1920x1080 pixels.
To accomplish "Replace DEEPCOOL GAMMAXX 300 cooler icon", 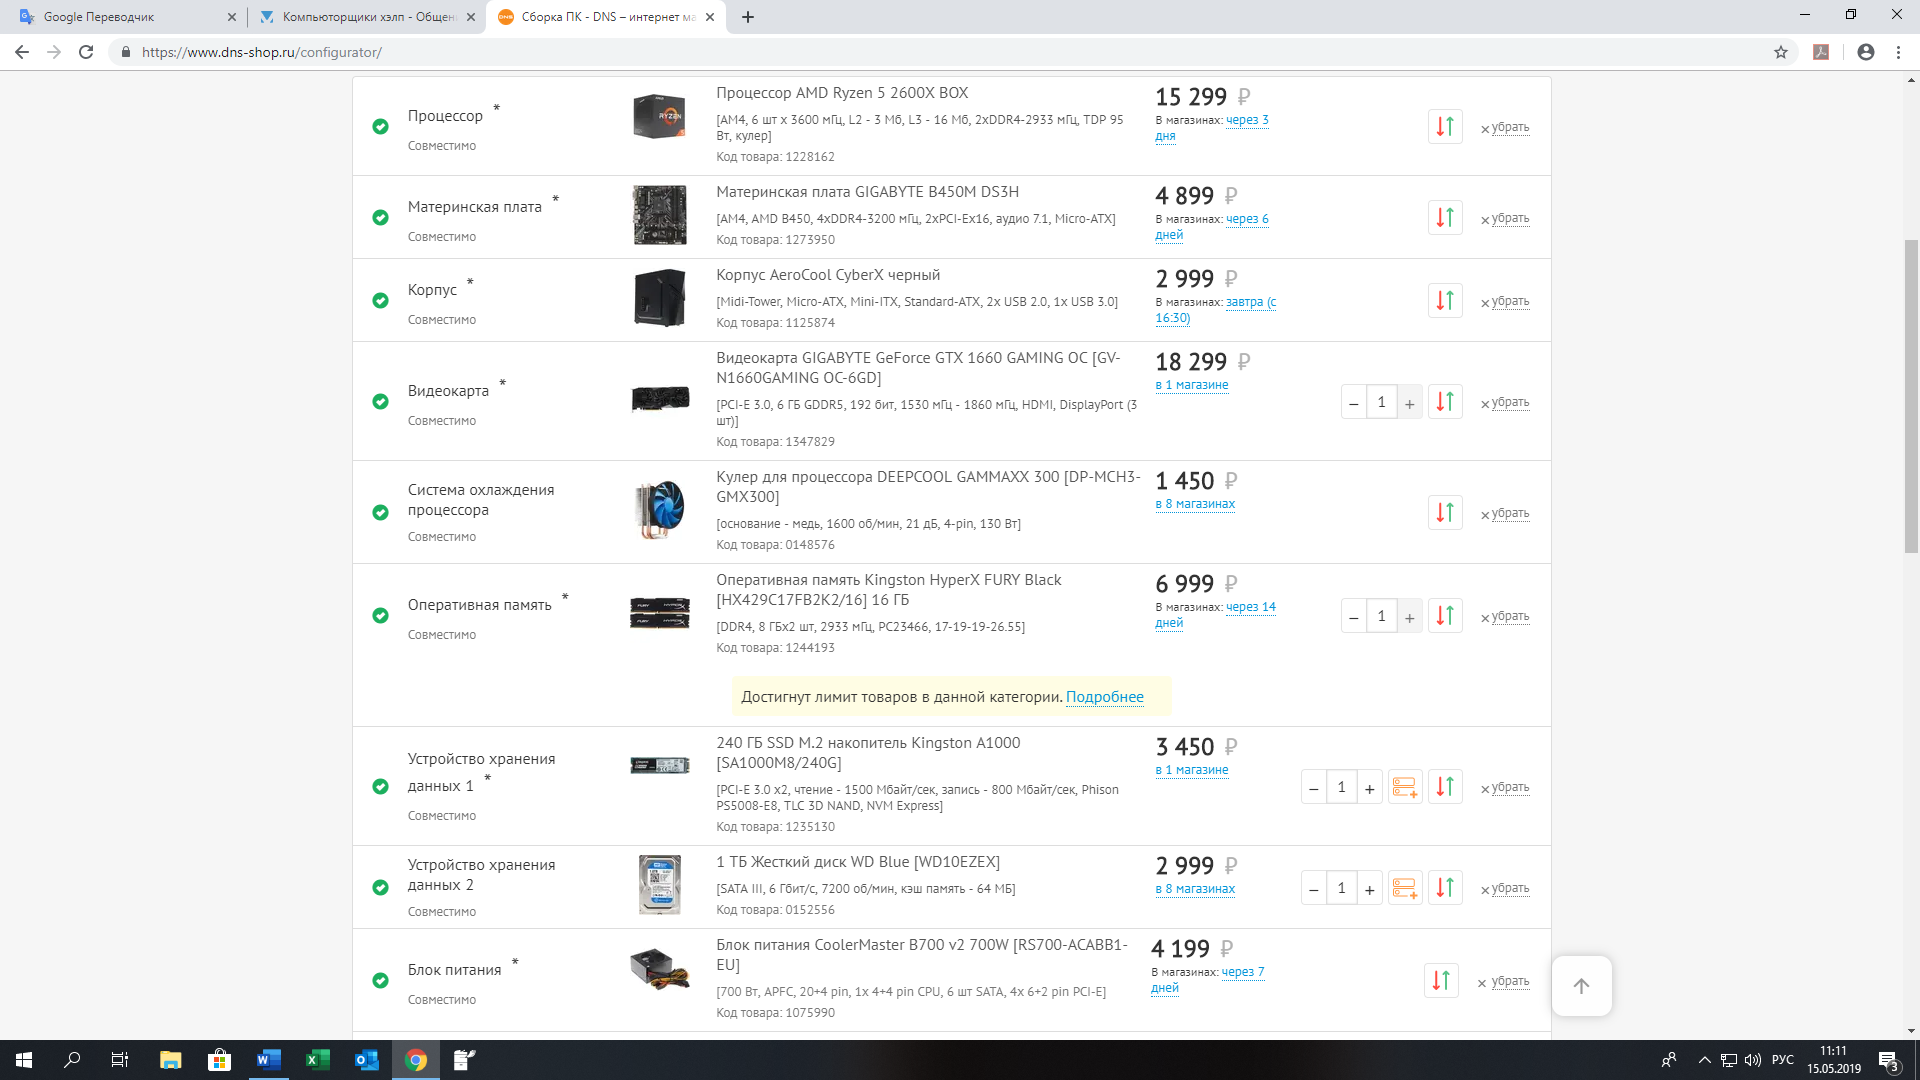I will (1445, 513).
